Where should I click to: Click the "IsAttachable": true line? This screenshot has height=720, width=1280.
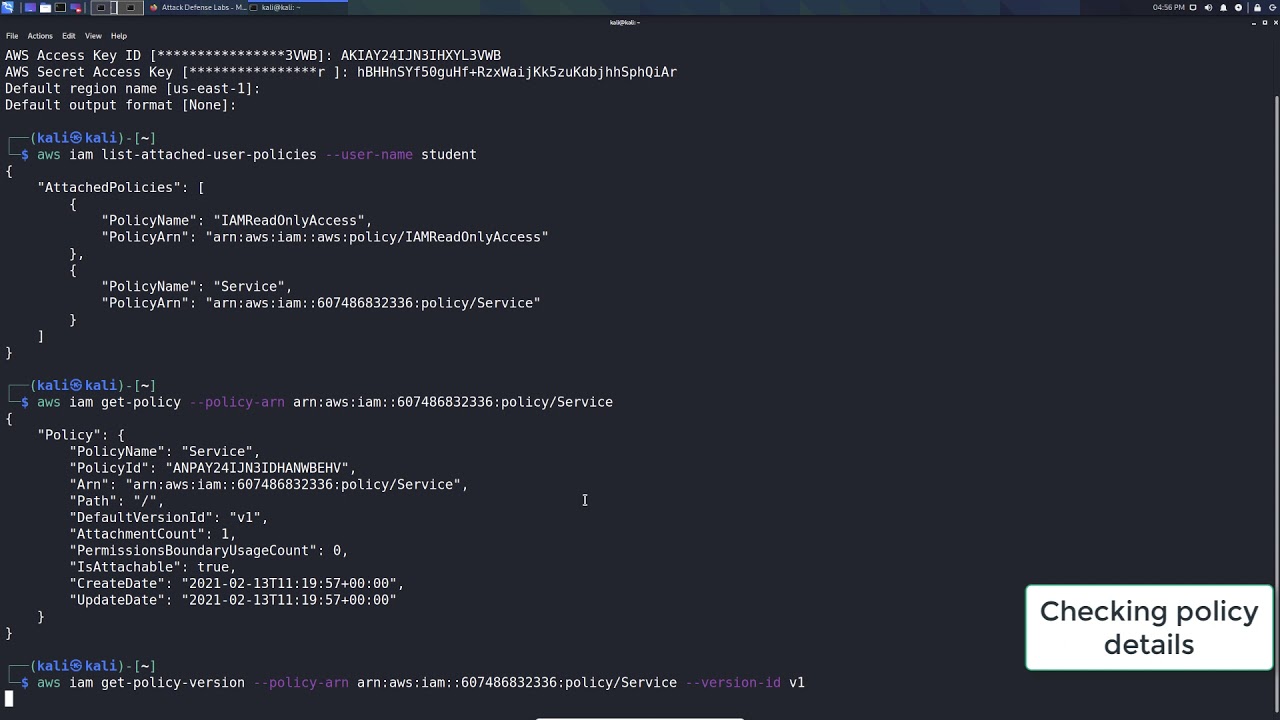[153, 567]
